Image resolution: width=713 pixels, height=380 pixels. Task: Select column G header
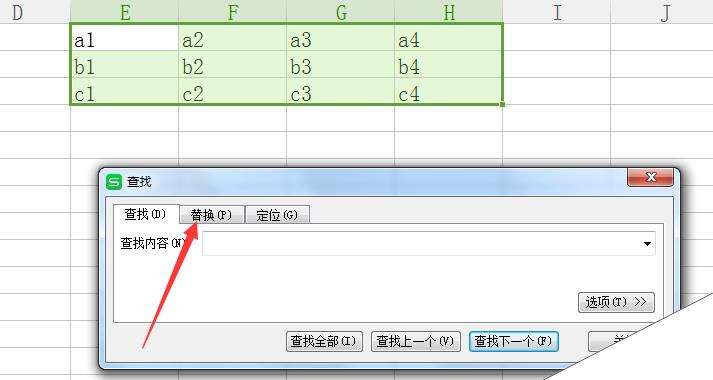(341, 11)
